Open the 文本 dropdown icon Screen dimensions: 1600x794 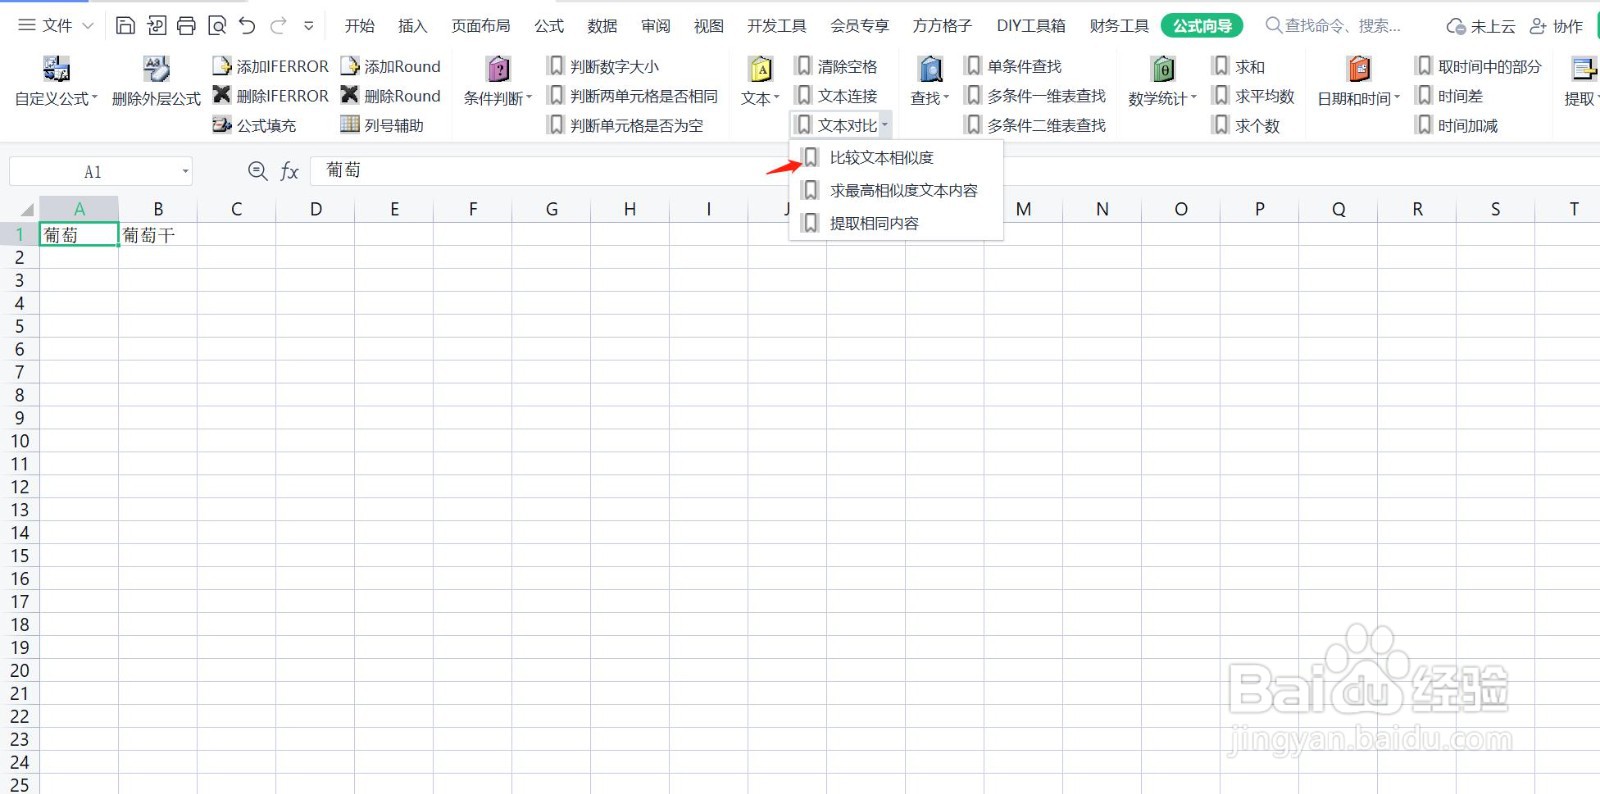tap(761, 69)
